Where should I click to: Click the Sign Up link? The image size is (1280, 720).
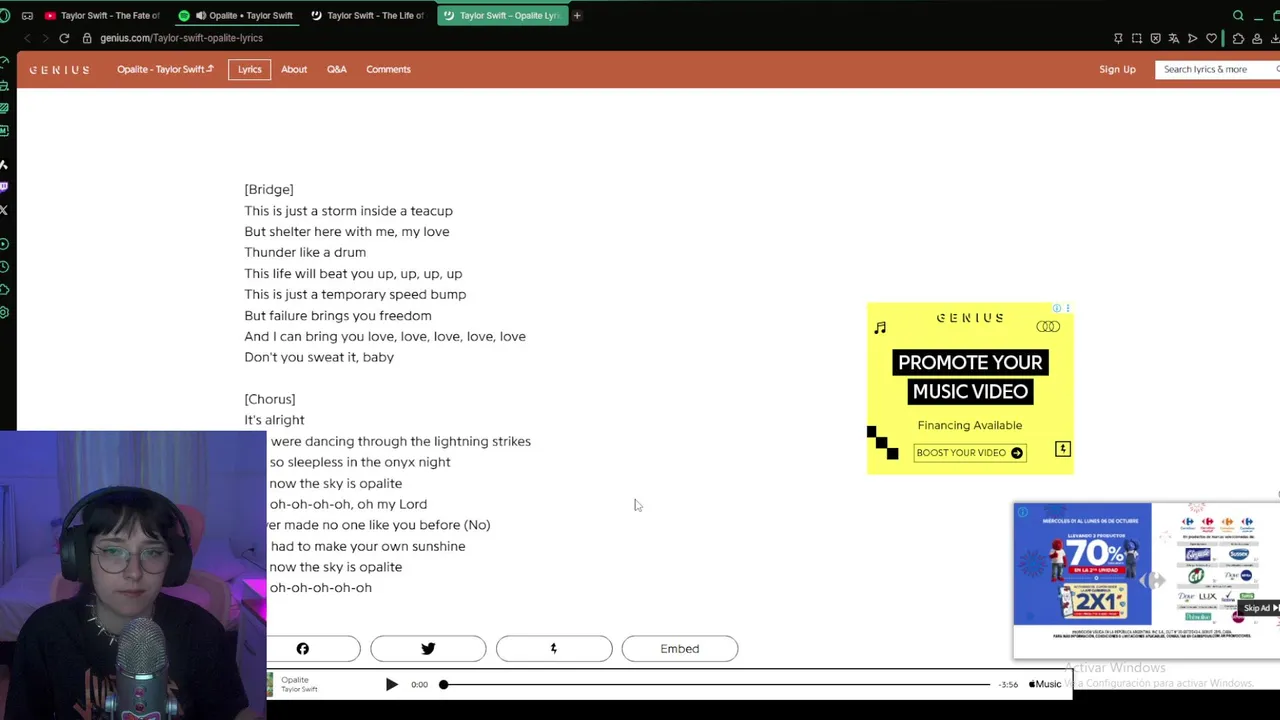coord(1117,69)
